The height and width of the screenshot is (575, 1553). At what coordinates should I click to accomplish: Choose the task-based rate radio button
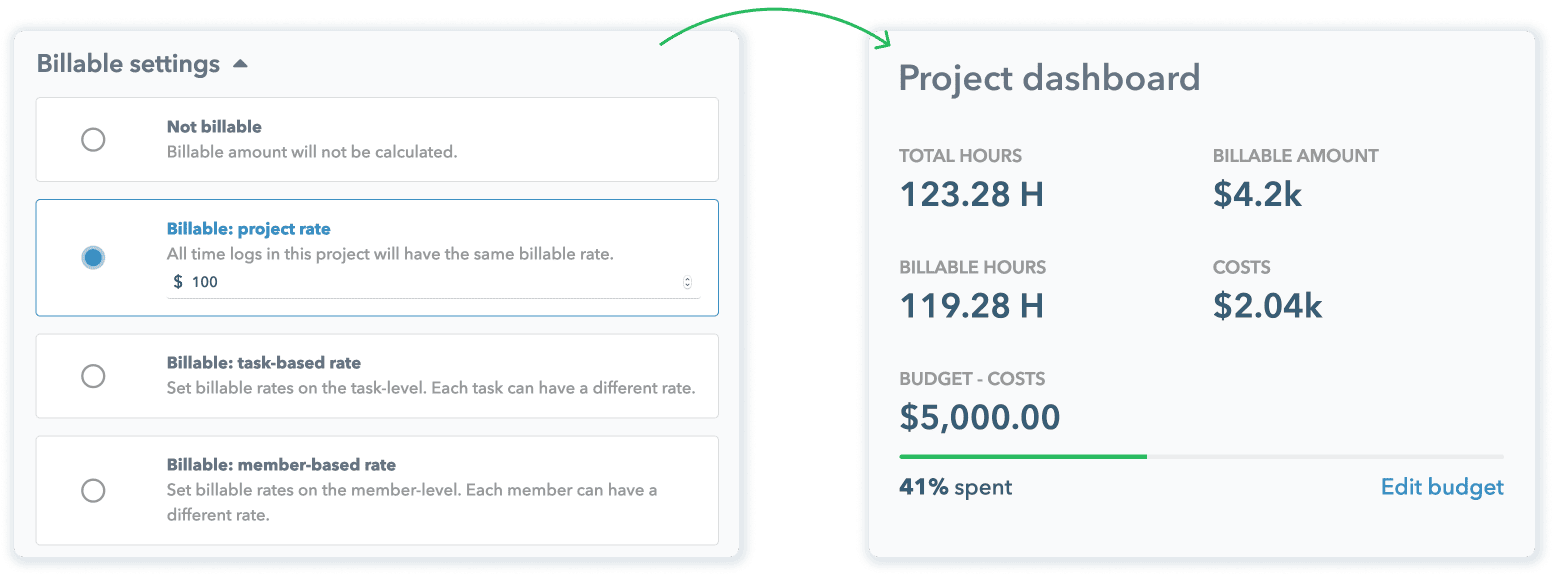click(x=93, y=376)
